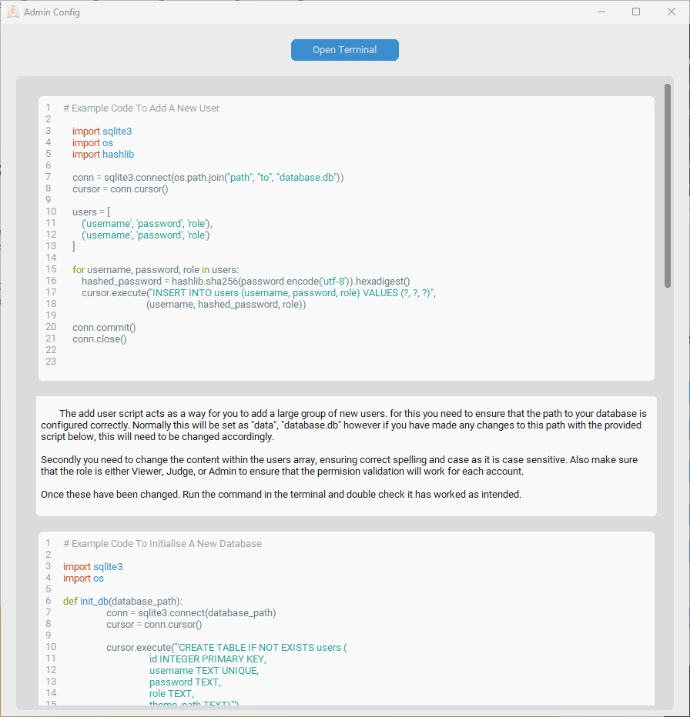Open the terminal with Open Terminal button
The width and height of the screenshot is (690, 717).
(345, 50)
